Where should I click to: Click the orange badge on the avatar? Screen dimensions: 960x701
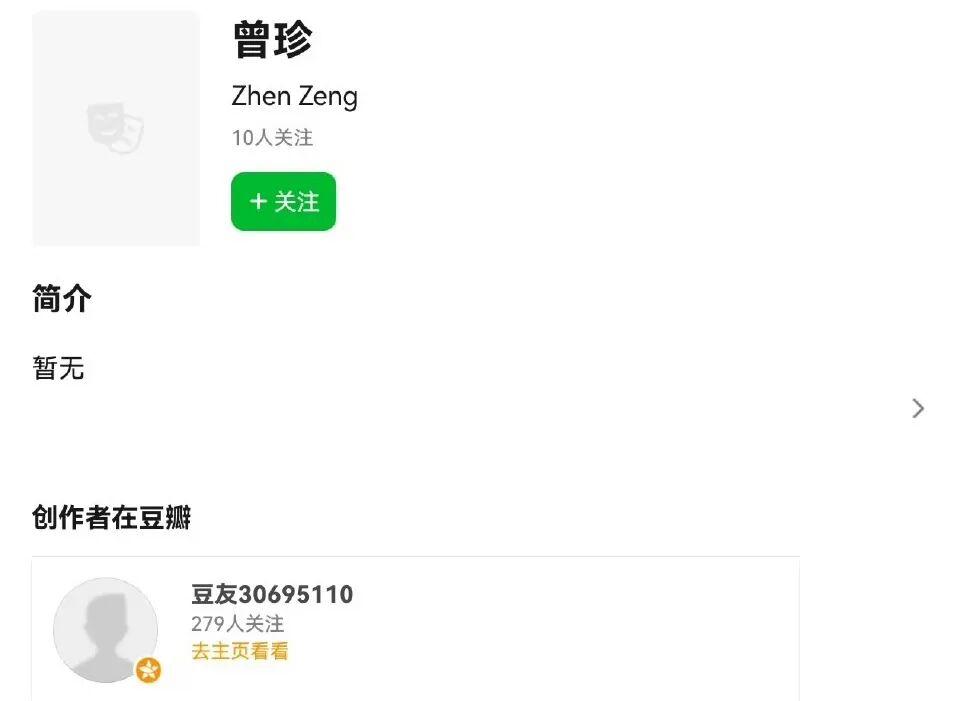(x=149, y=670)
